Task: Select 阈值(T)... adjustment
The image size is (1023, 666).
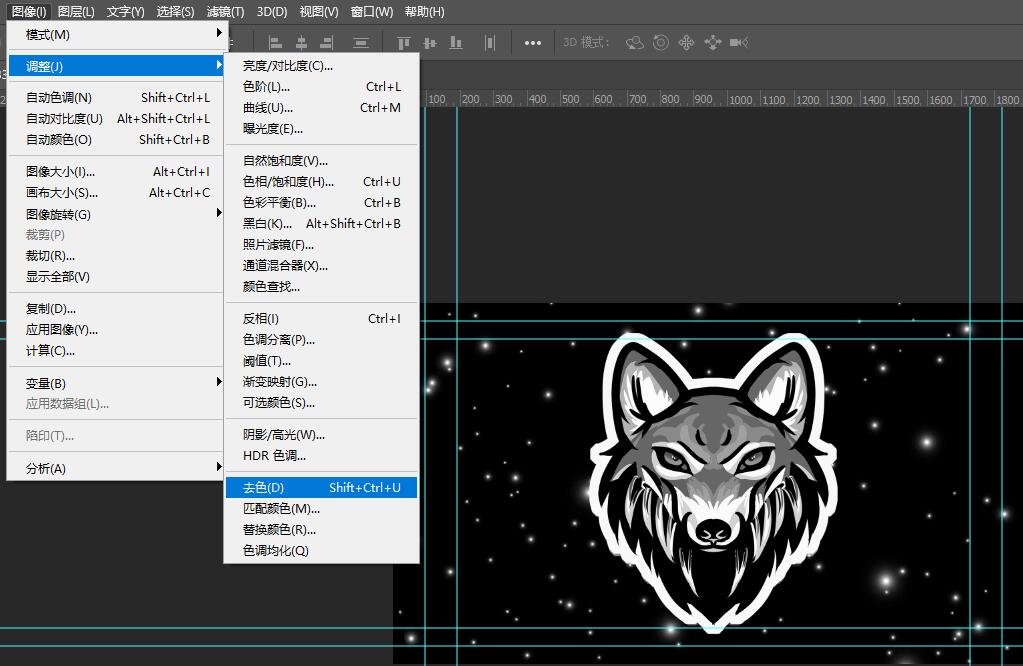Action: point(322,361)
